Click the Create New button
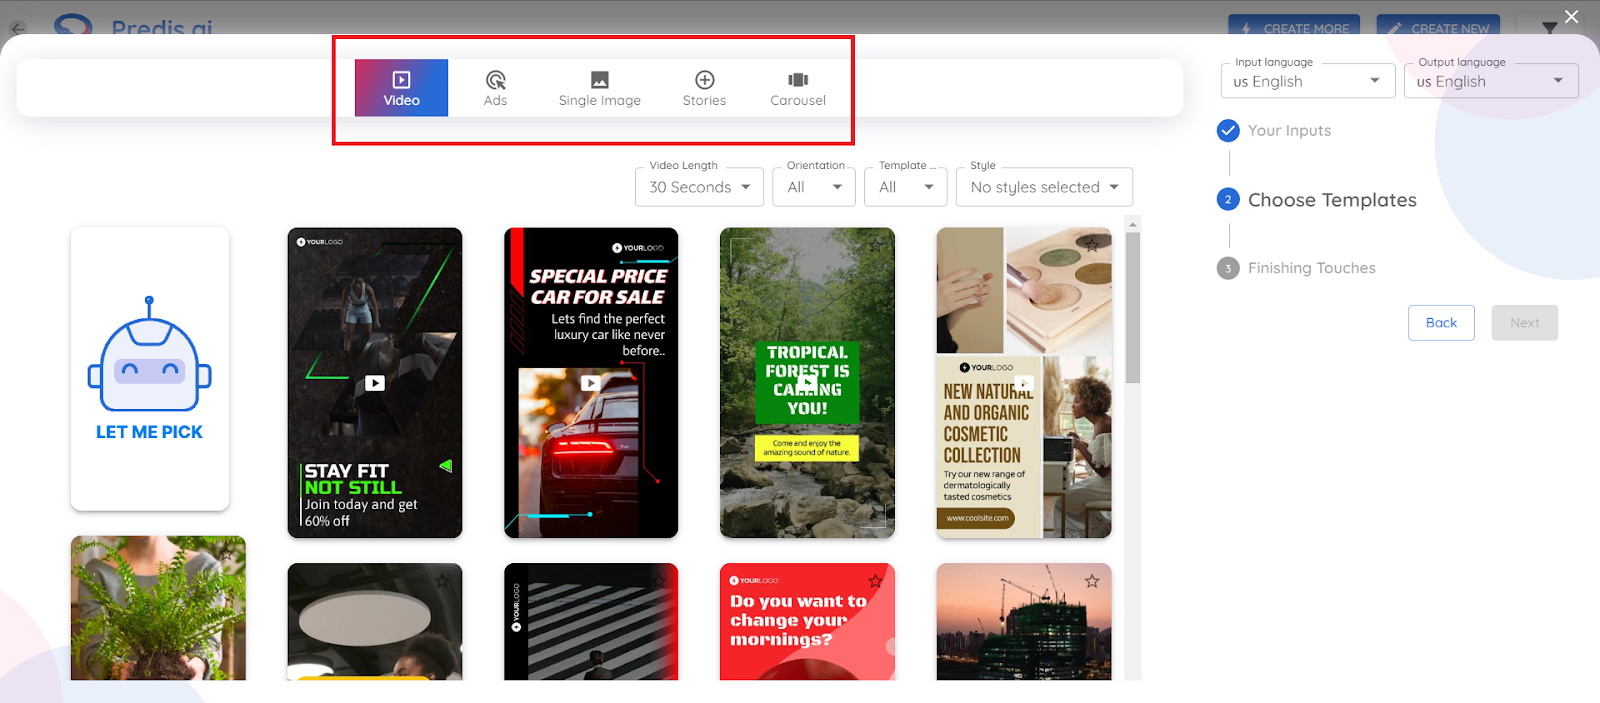The image size is (1600, 703). tap(1439, 27)
